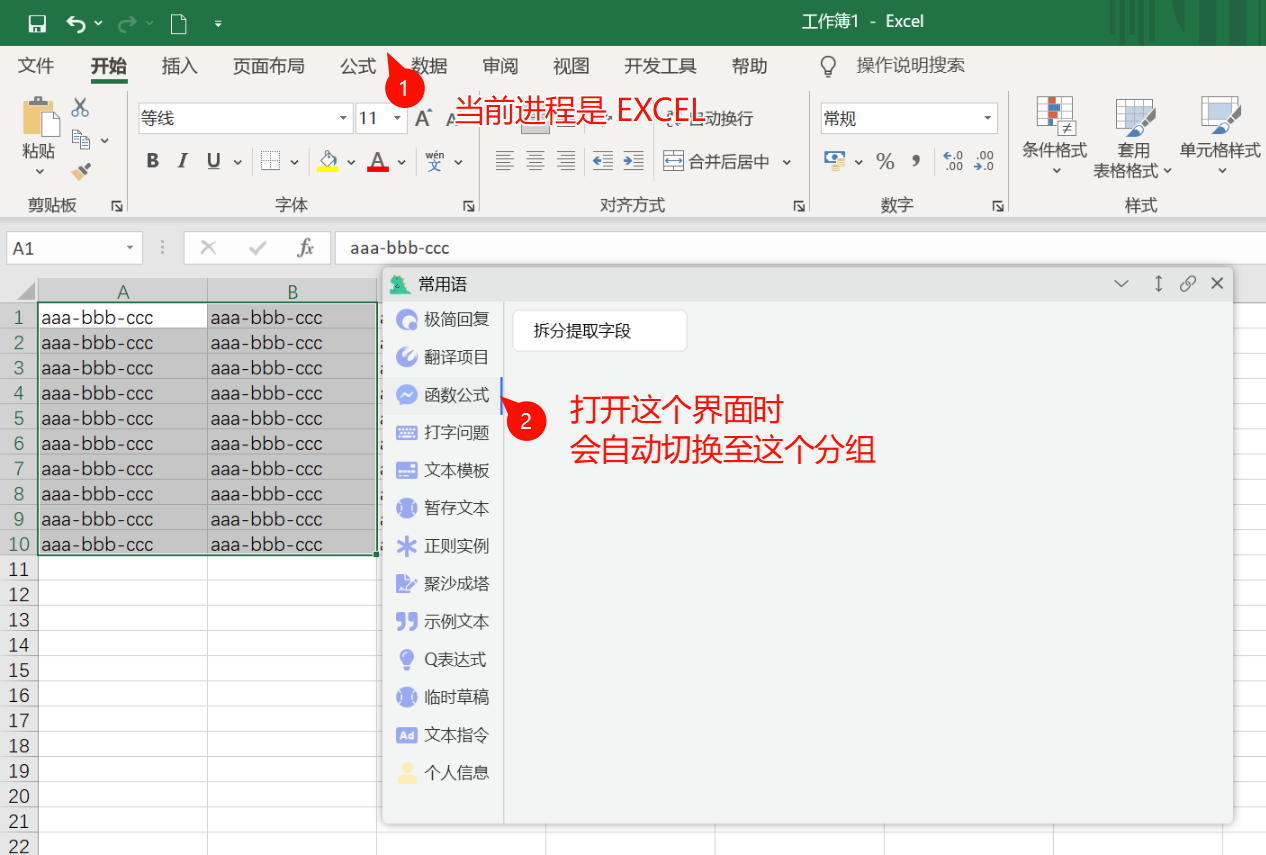The image size is (1266, 855).
Task: Toggle Align Right text alignment
Action: pyautogui.click(x=566, y=161)
